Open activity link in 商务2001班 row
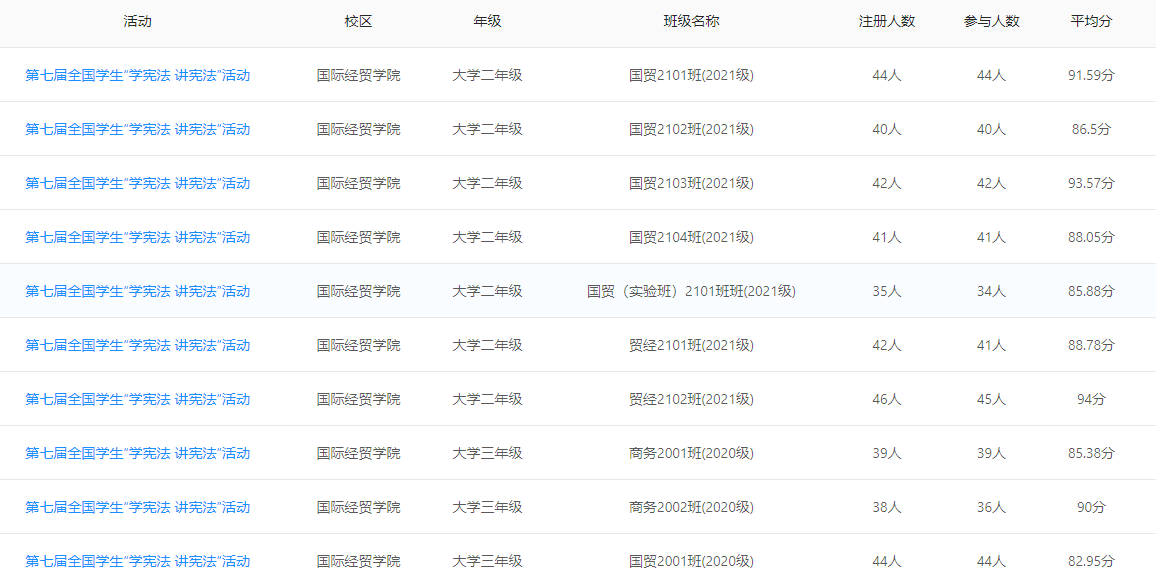The image size is (1156, 585). [138, 453]
